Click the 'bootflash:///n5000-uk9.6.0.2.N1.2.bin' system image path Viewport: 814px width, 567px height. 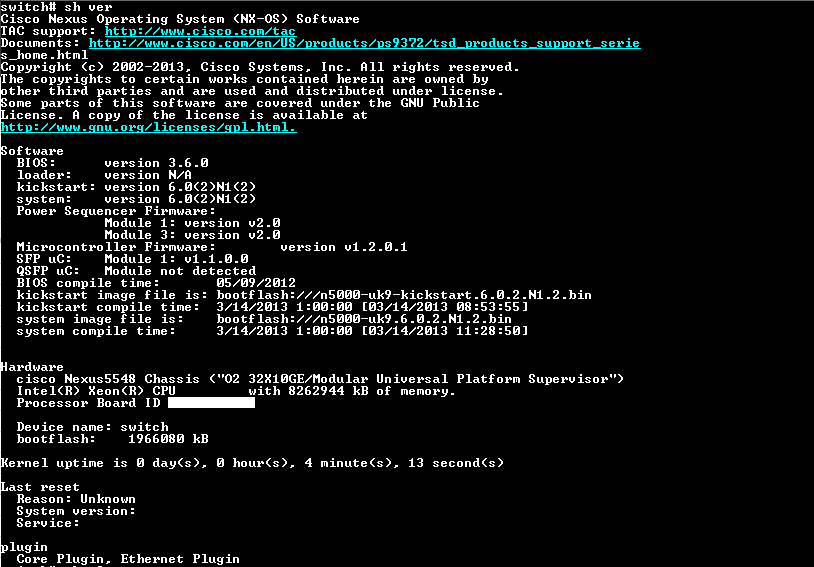364,319
